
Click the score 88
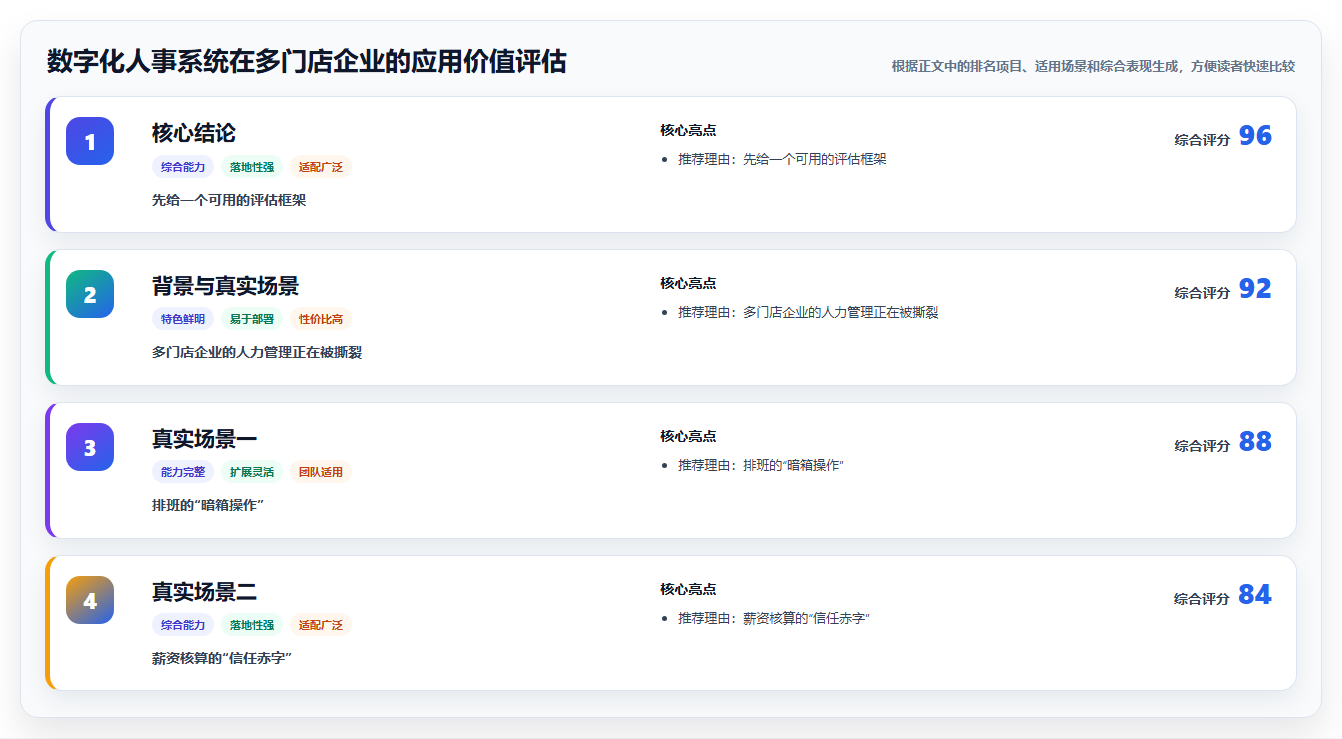pyautogui.click(x=1255, y=442)
